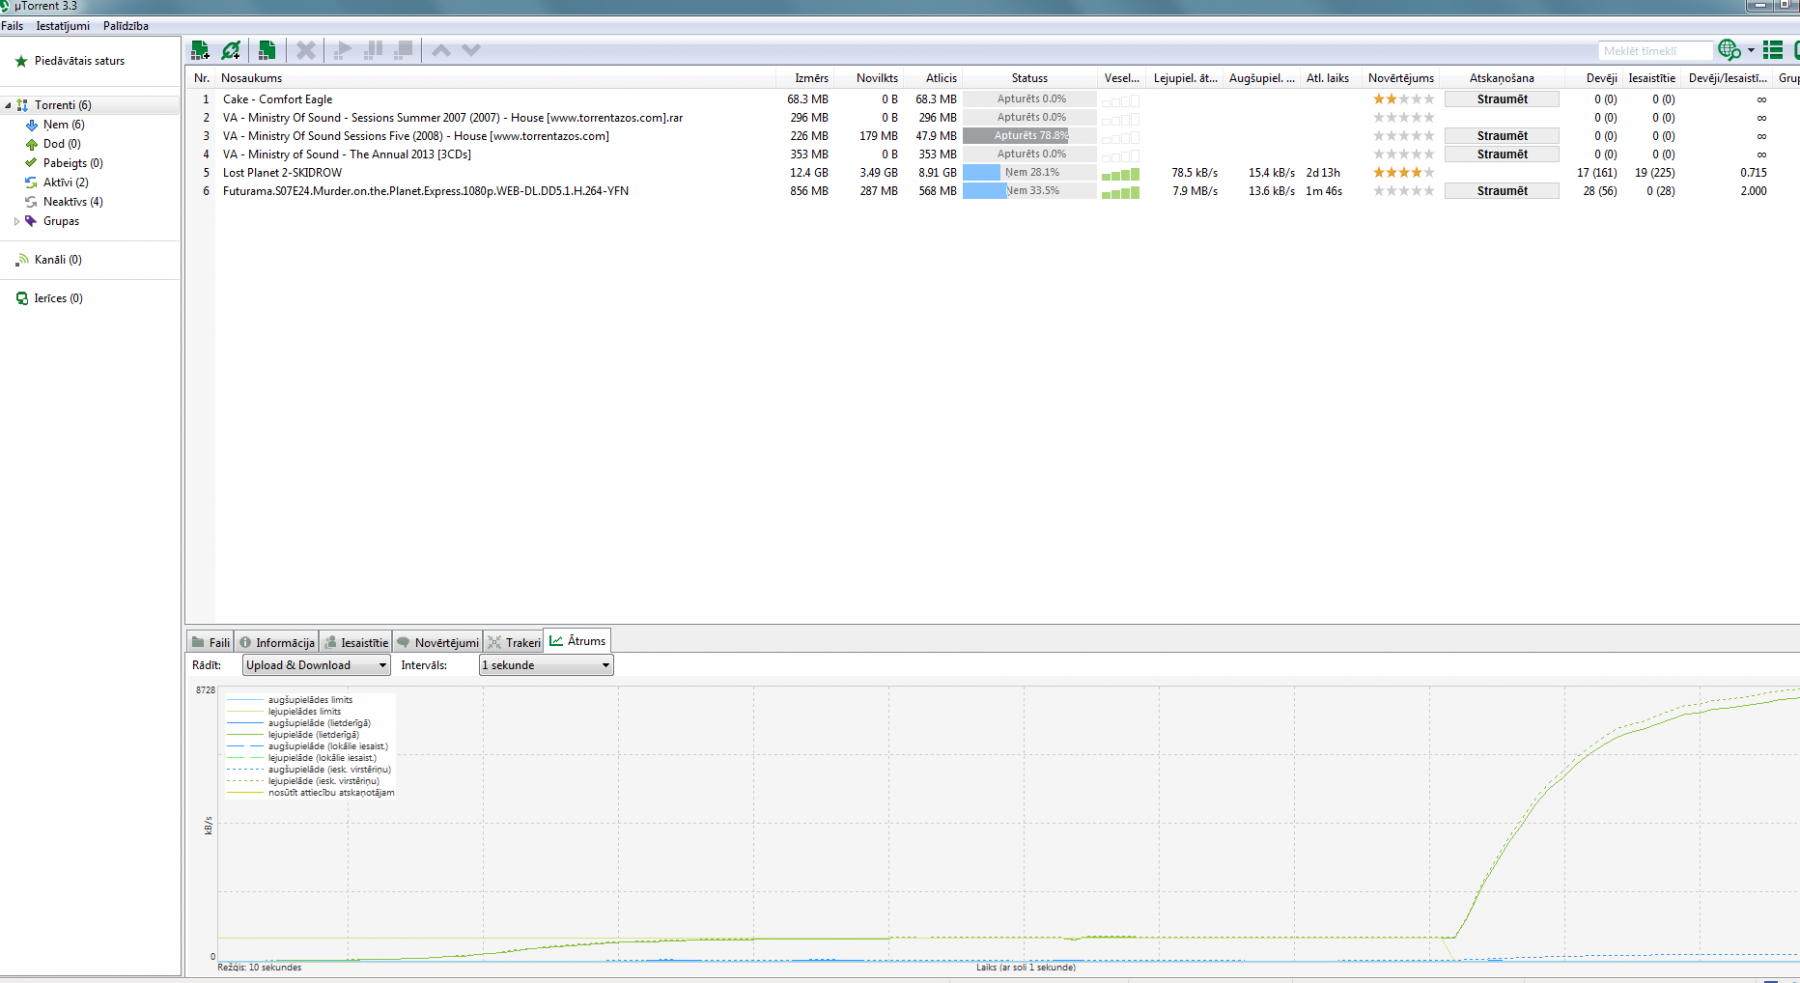Click the globe web search icon
Image resolution: width=1800 pixels, height=983 pixels.
[x=1728, y=50]
